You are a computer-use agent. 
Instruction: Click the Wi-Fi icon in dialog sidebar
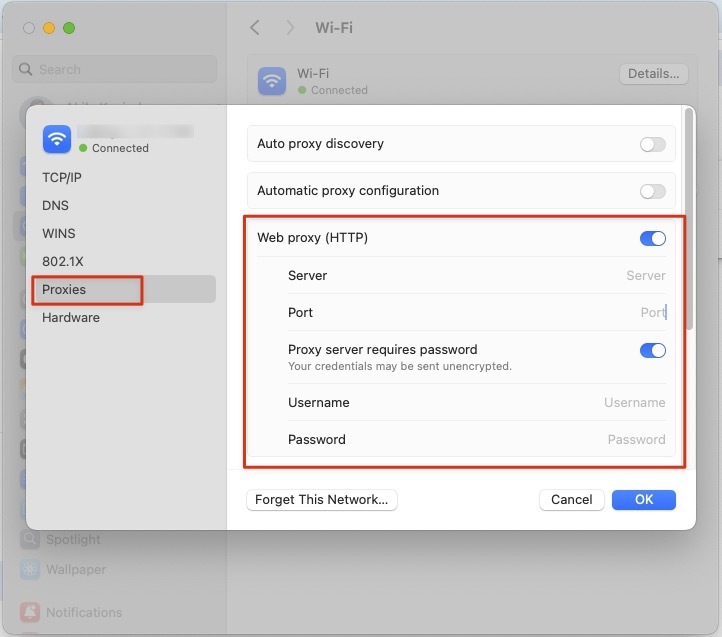click(x=57, y=139)
